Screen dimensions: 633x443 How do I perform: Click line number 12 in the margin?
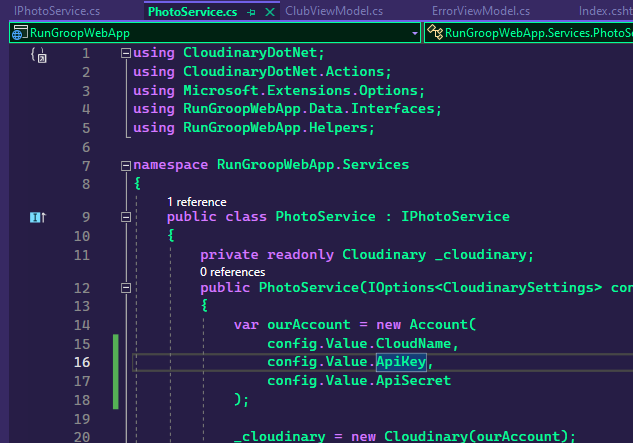coord(82,288)
